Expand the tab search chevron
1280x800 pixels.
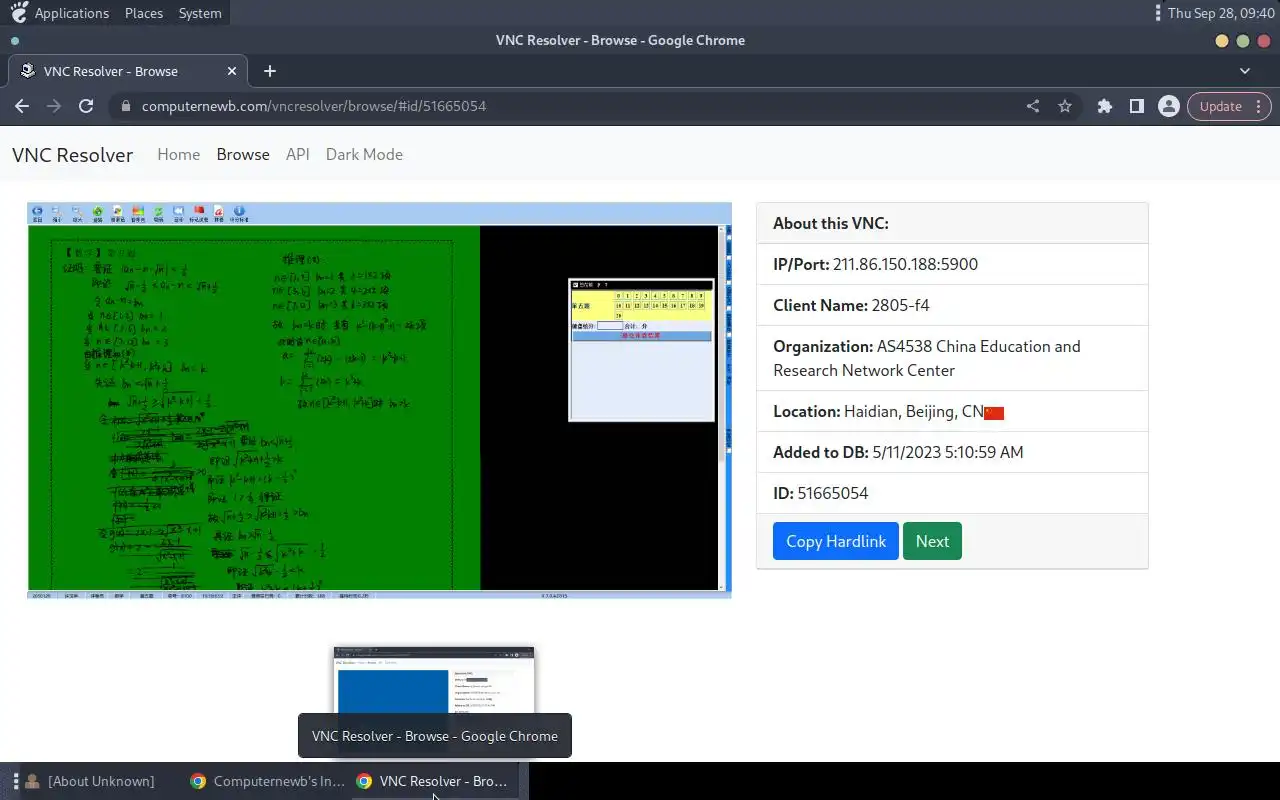[x=1245, y=71]
